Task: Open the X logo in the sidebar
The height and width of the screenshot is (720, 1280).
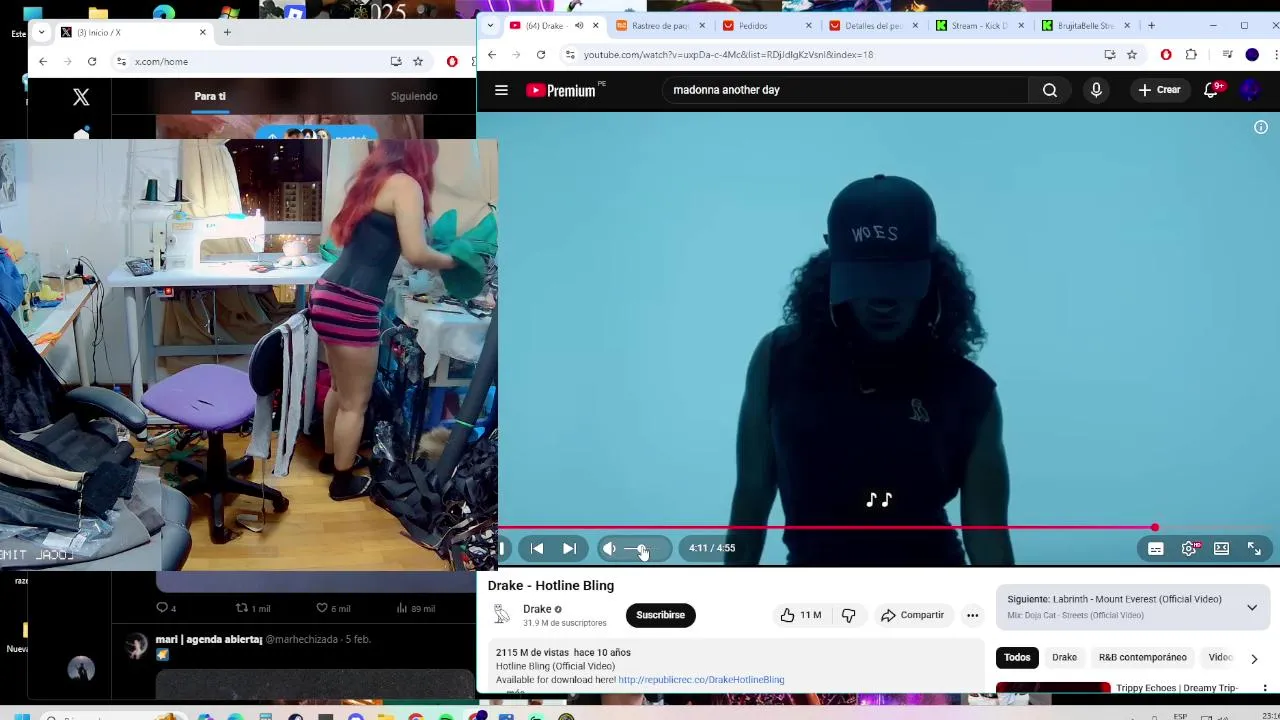Action: (81, 96)
